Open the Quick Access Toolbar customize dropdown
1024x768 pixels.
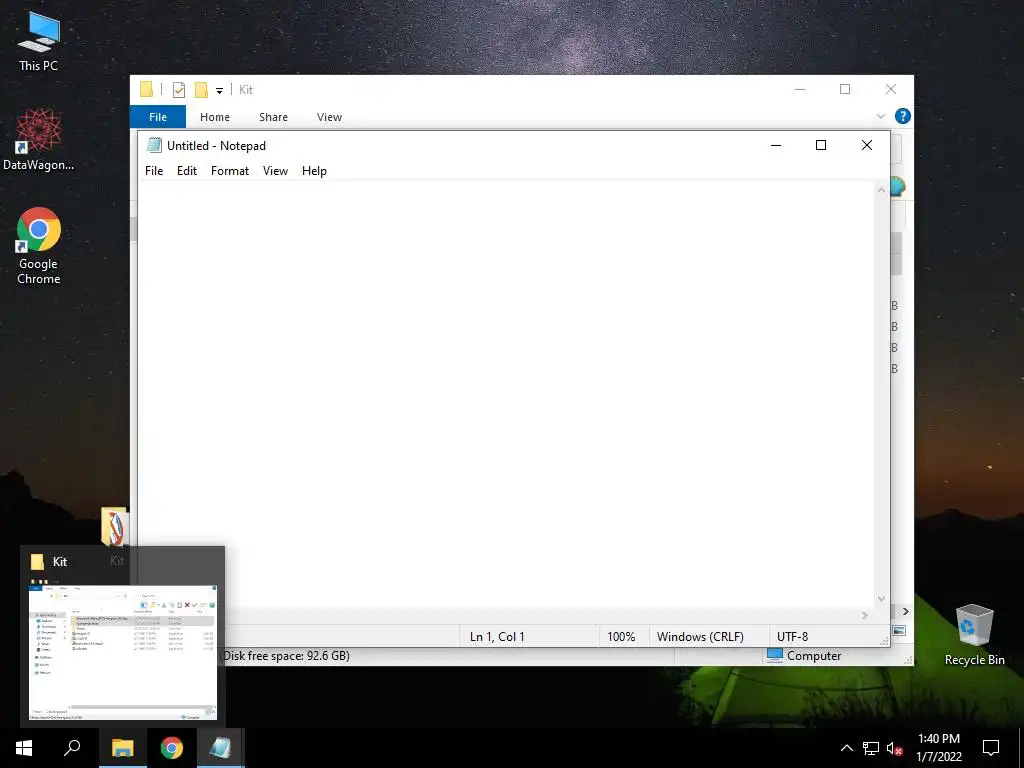coord(219,91)
